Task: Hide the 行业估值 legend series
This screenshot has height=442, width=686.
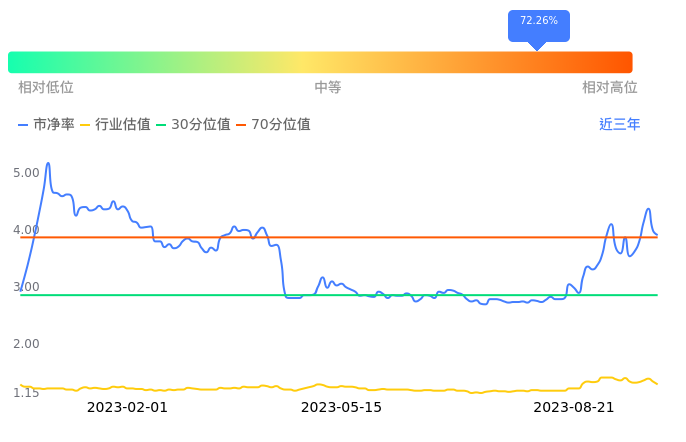Action: point(115,125)
